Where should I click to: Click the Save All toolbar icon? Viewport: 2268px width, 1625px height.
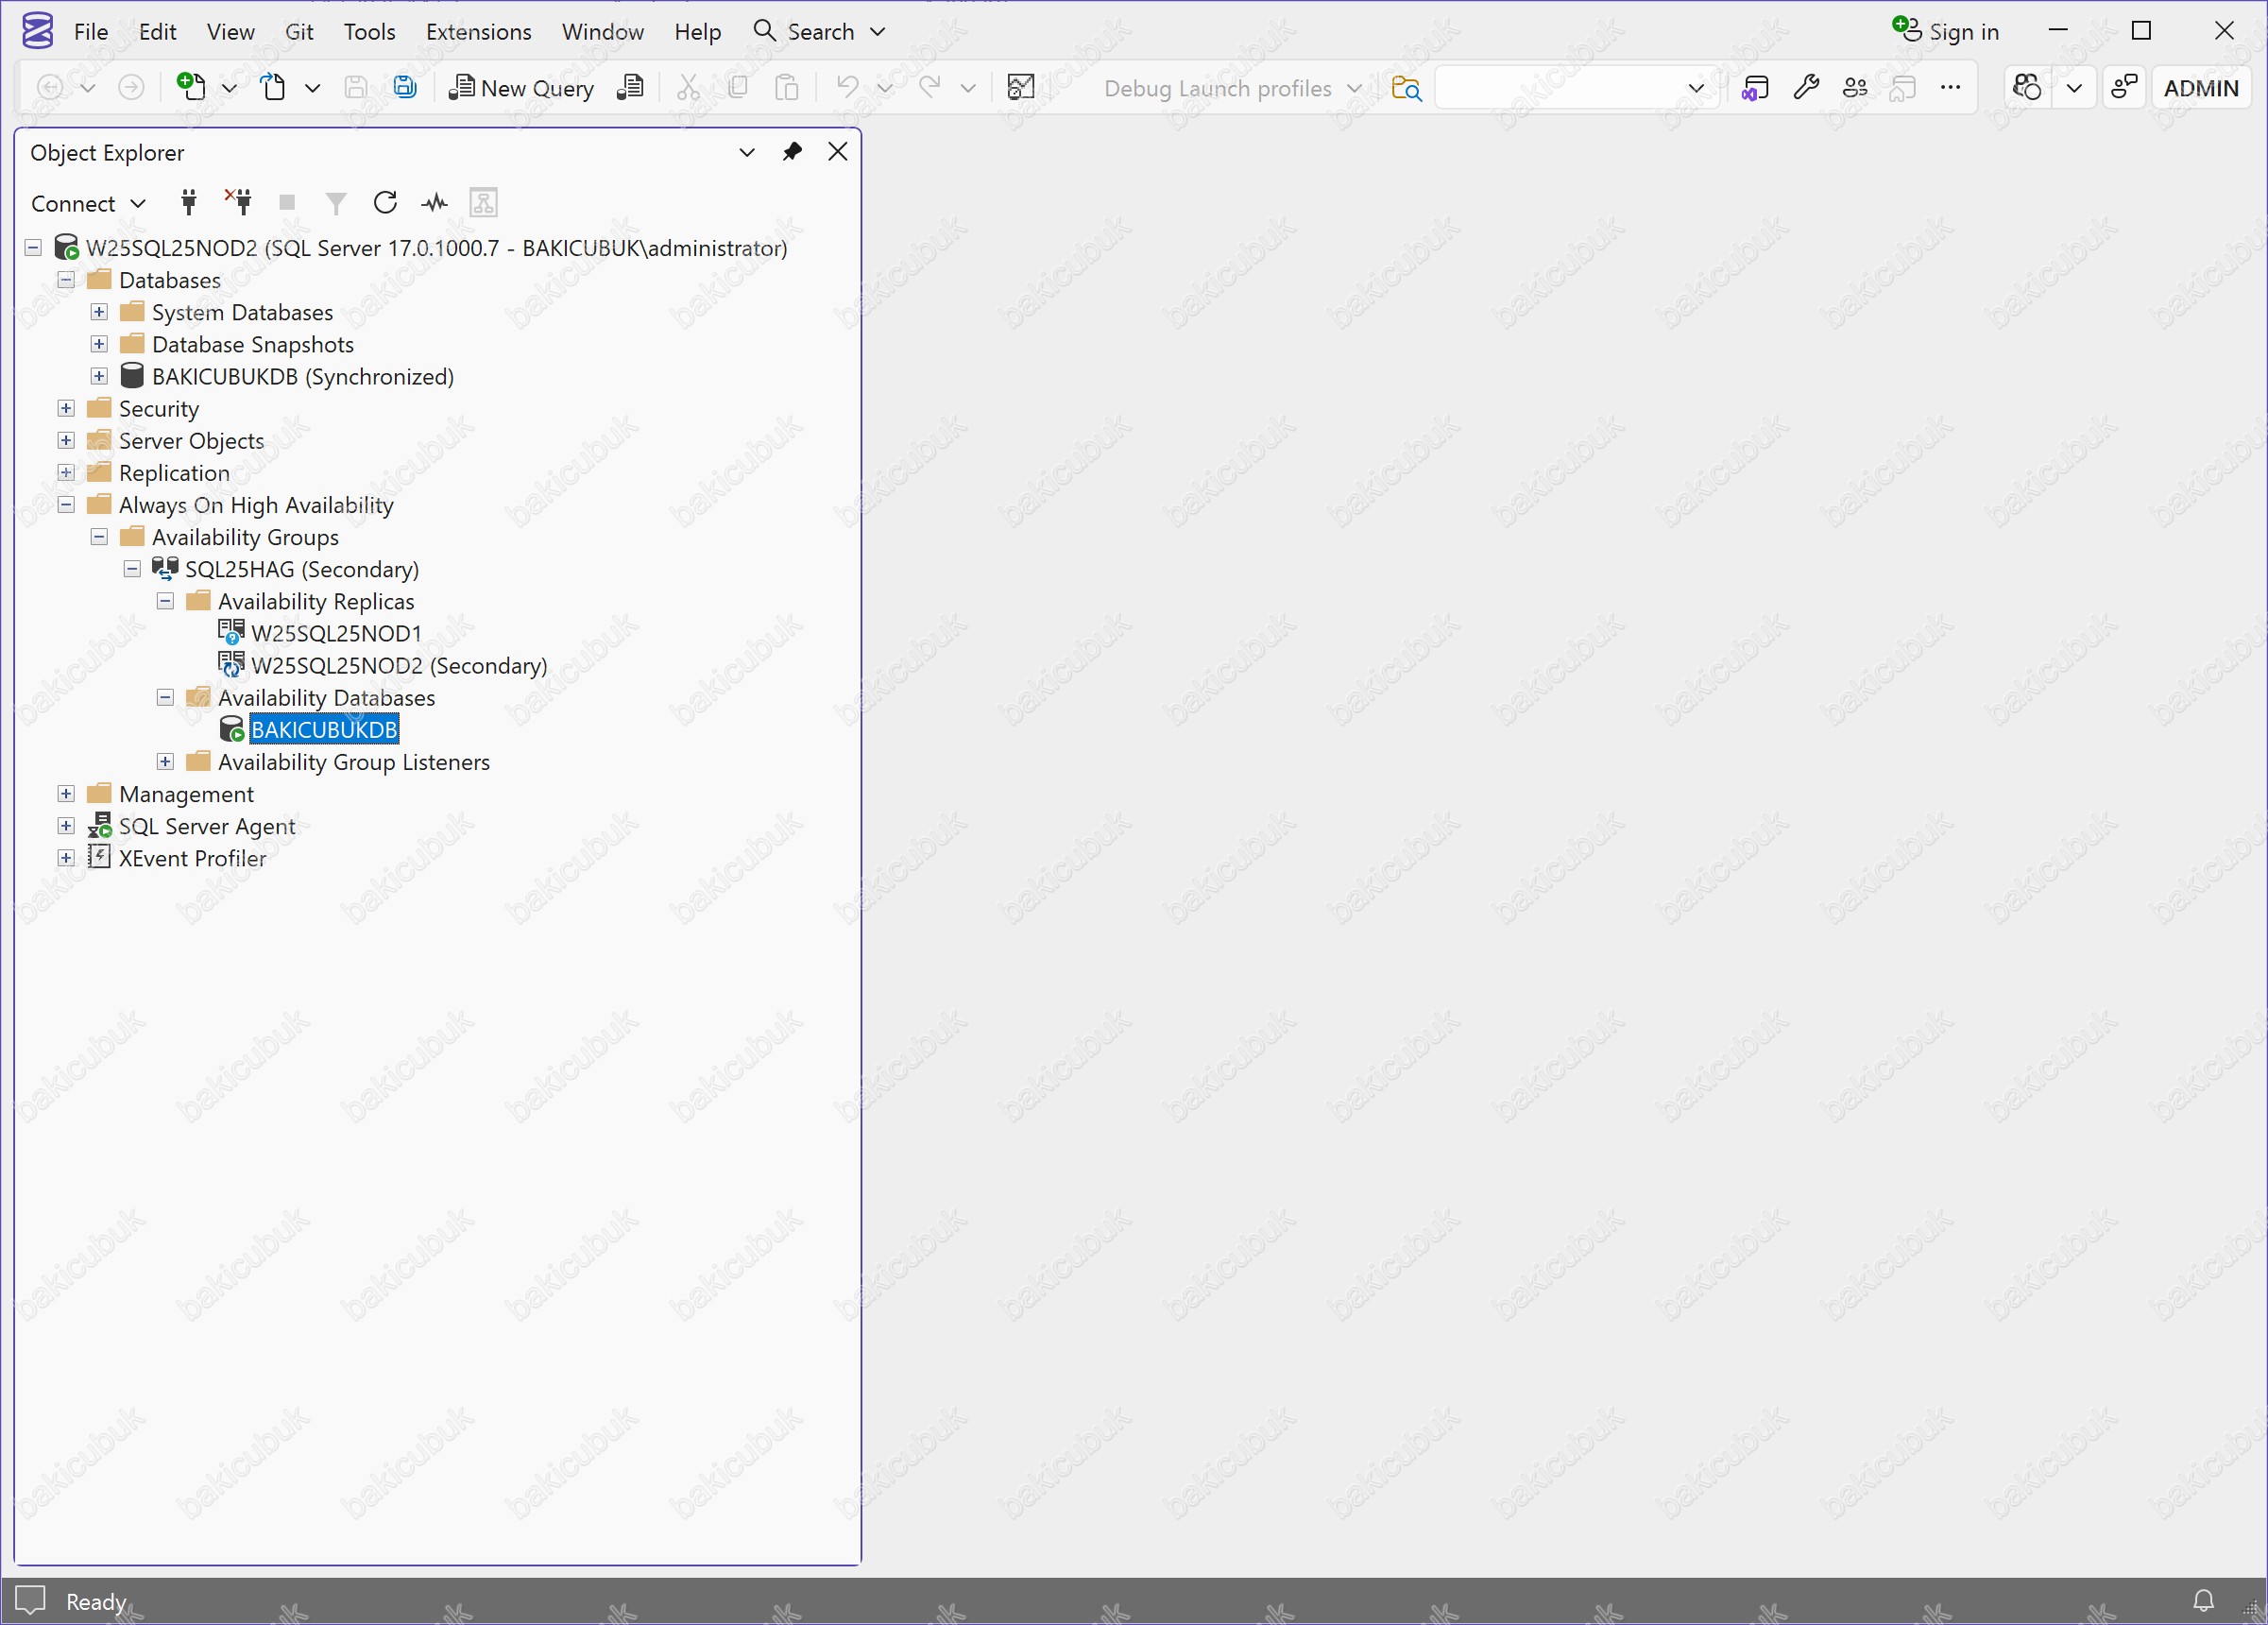(404, 88)
